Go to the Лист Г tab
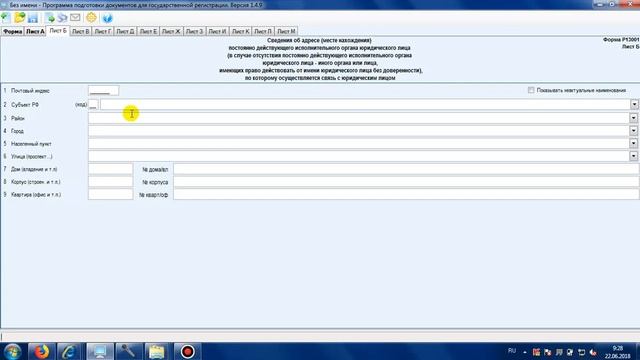Viewport: 640px width, 360px height. [103, 31]
